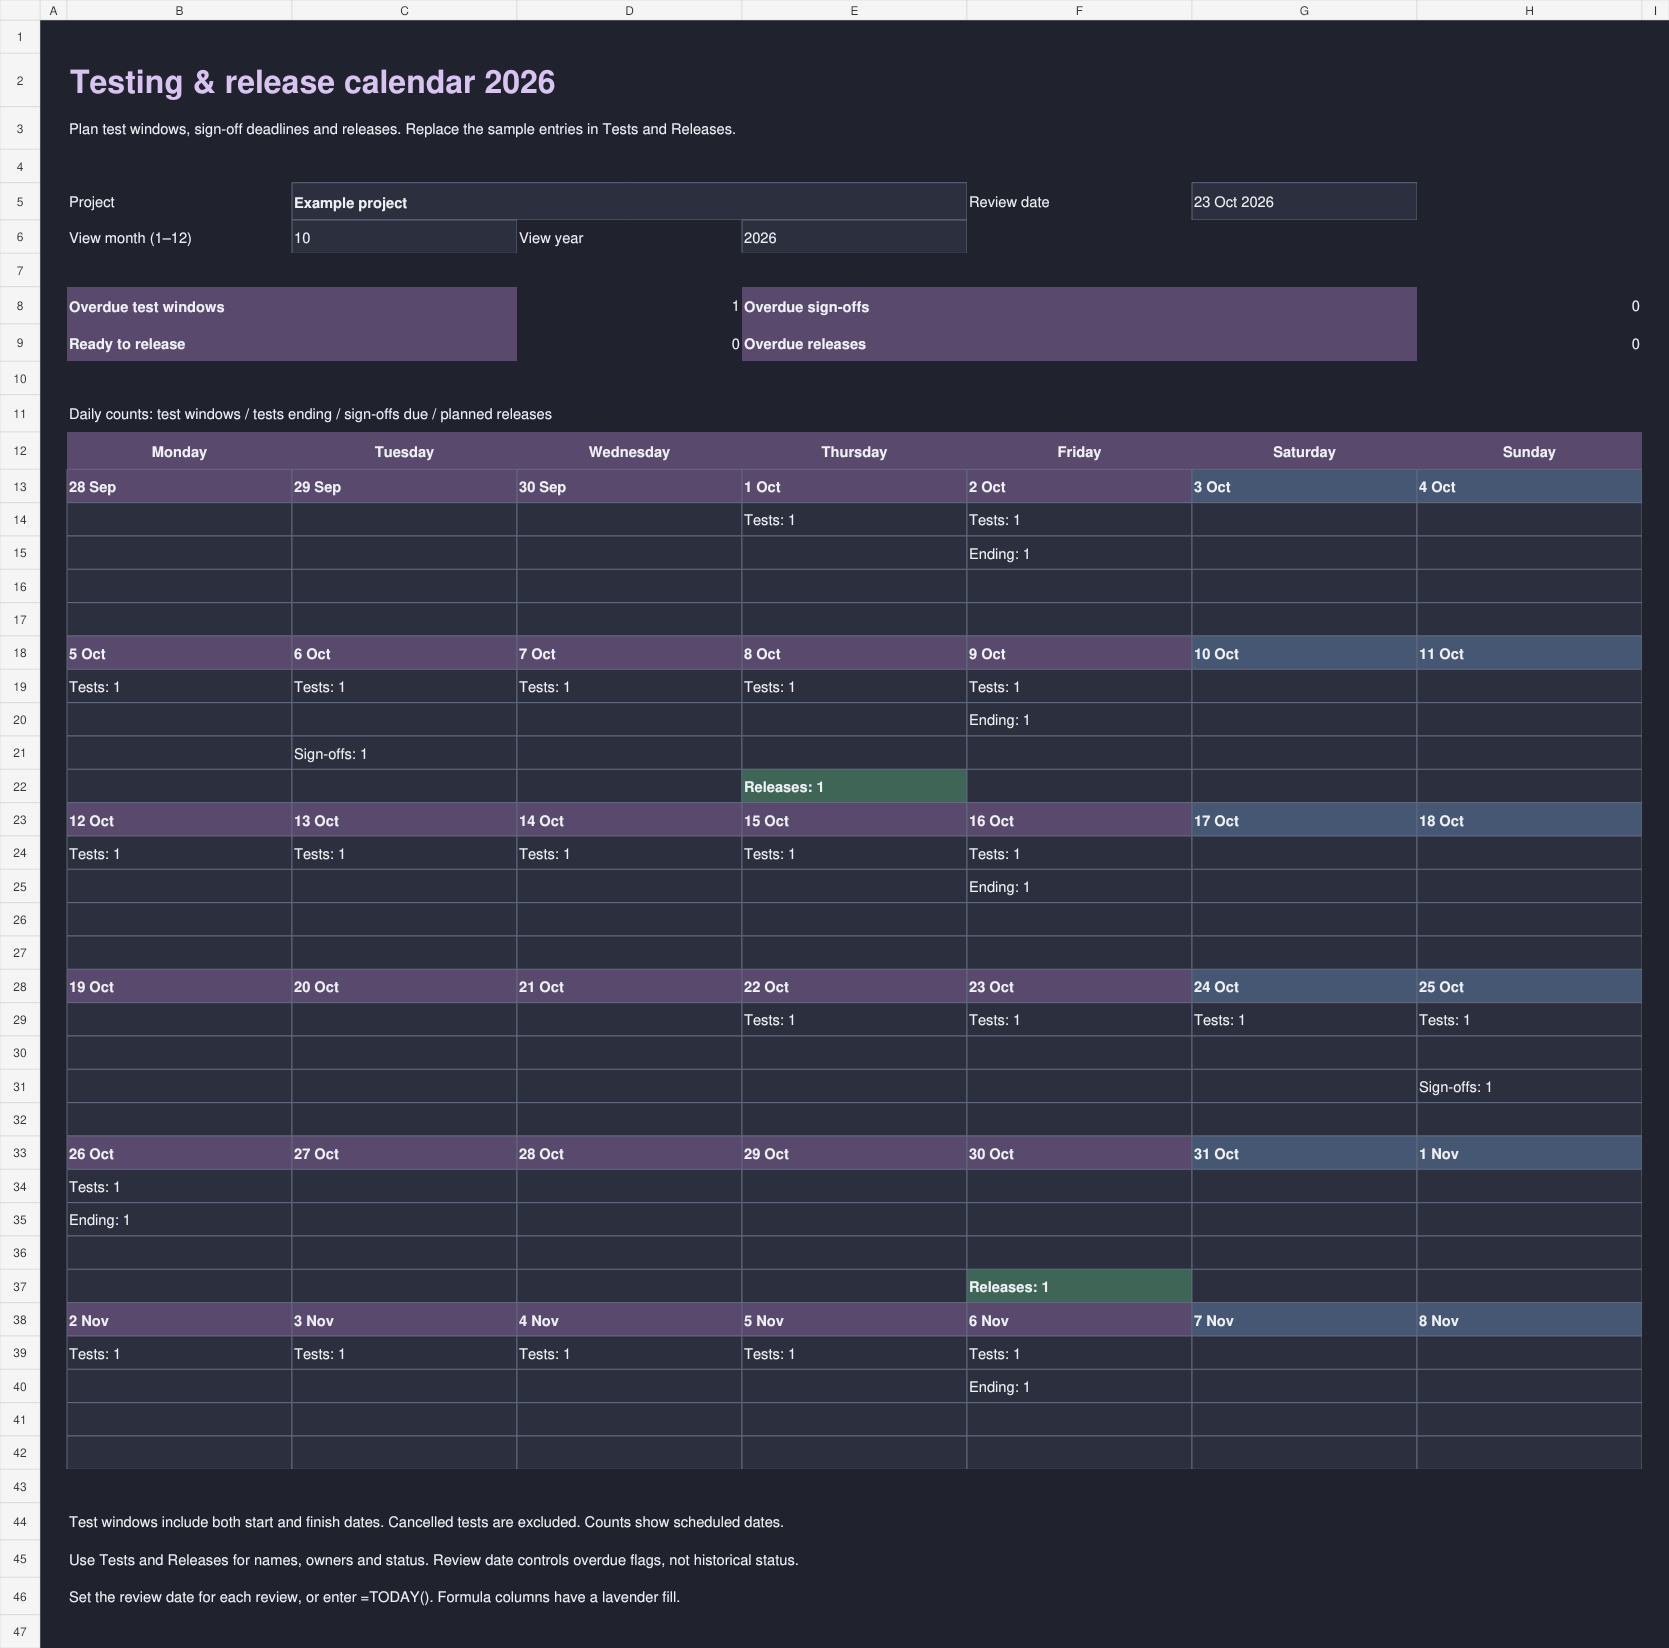The image size is (1669, 1648).
Task: Select the Monday header cell
Action: tap(179, 452)
